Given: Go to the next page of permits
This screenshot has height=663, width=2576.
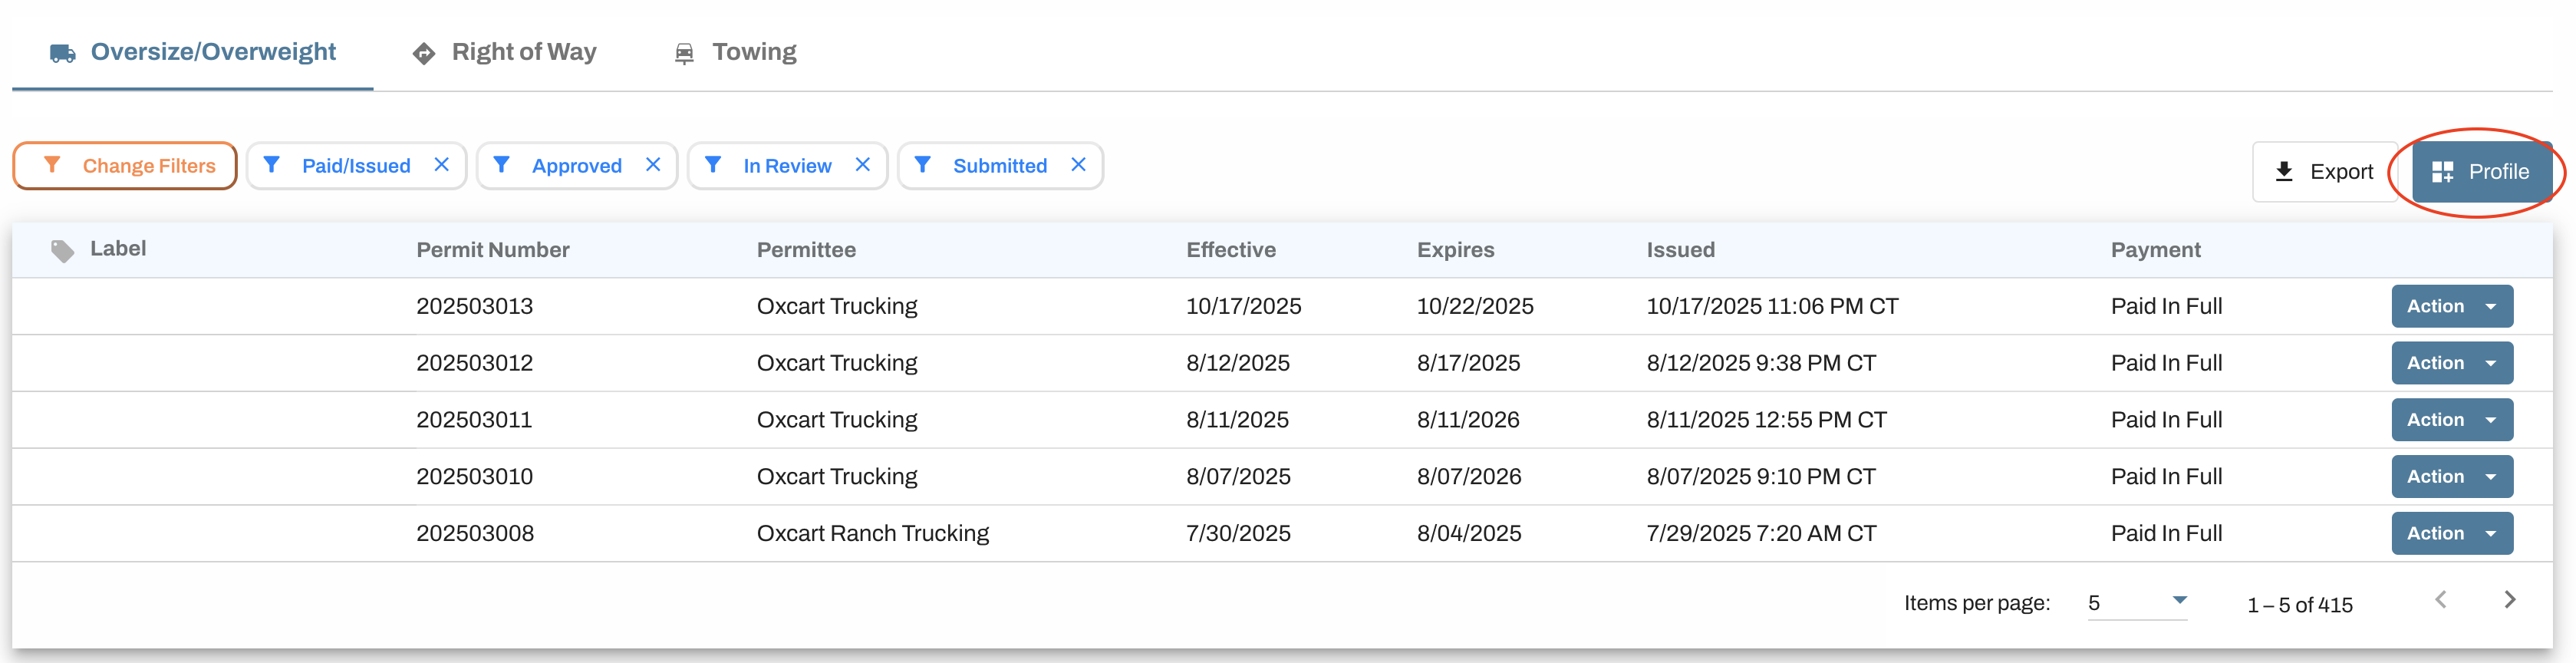Looking at the screenshot, I should pos(2510,600).
